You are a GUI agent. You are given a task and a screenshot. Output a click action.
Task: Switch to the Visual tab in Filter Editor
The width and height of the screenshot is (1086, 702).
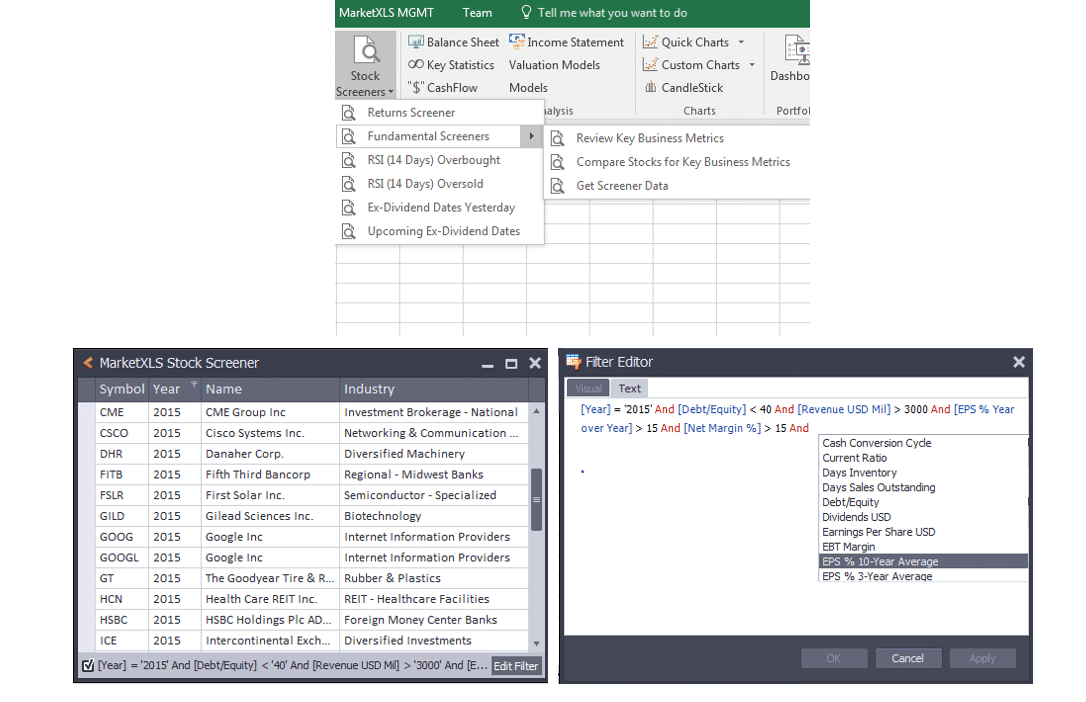[x=588, y=388]
